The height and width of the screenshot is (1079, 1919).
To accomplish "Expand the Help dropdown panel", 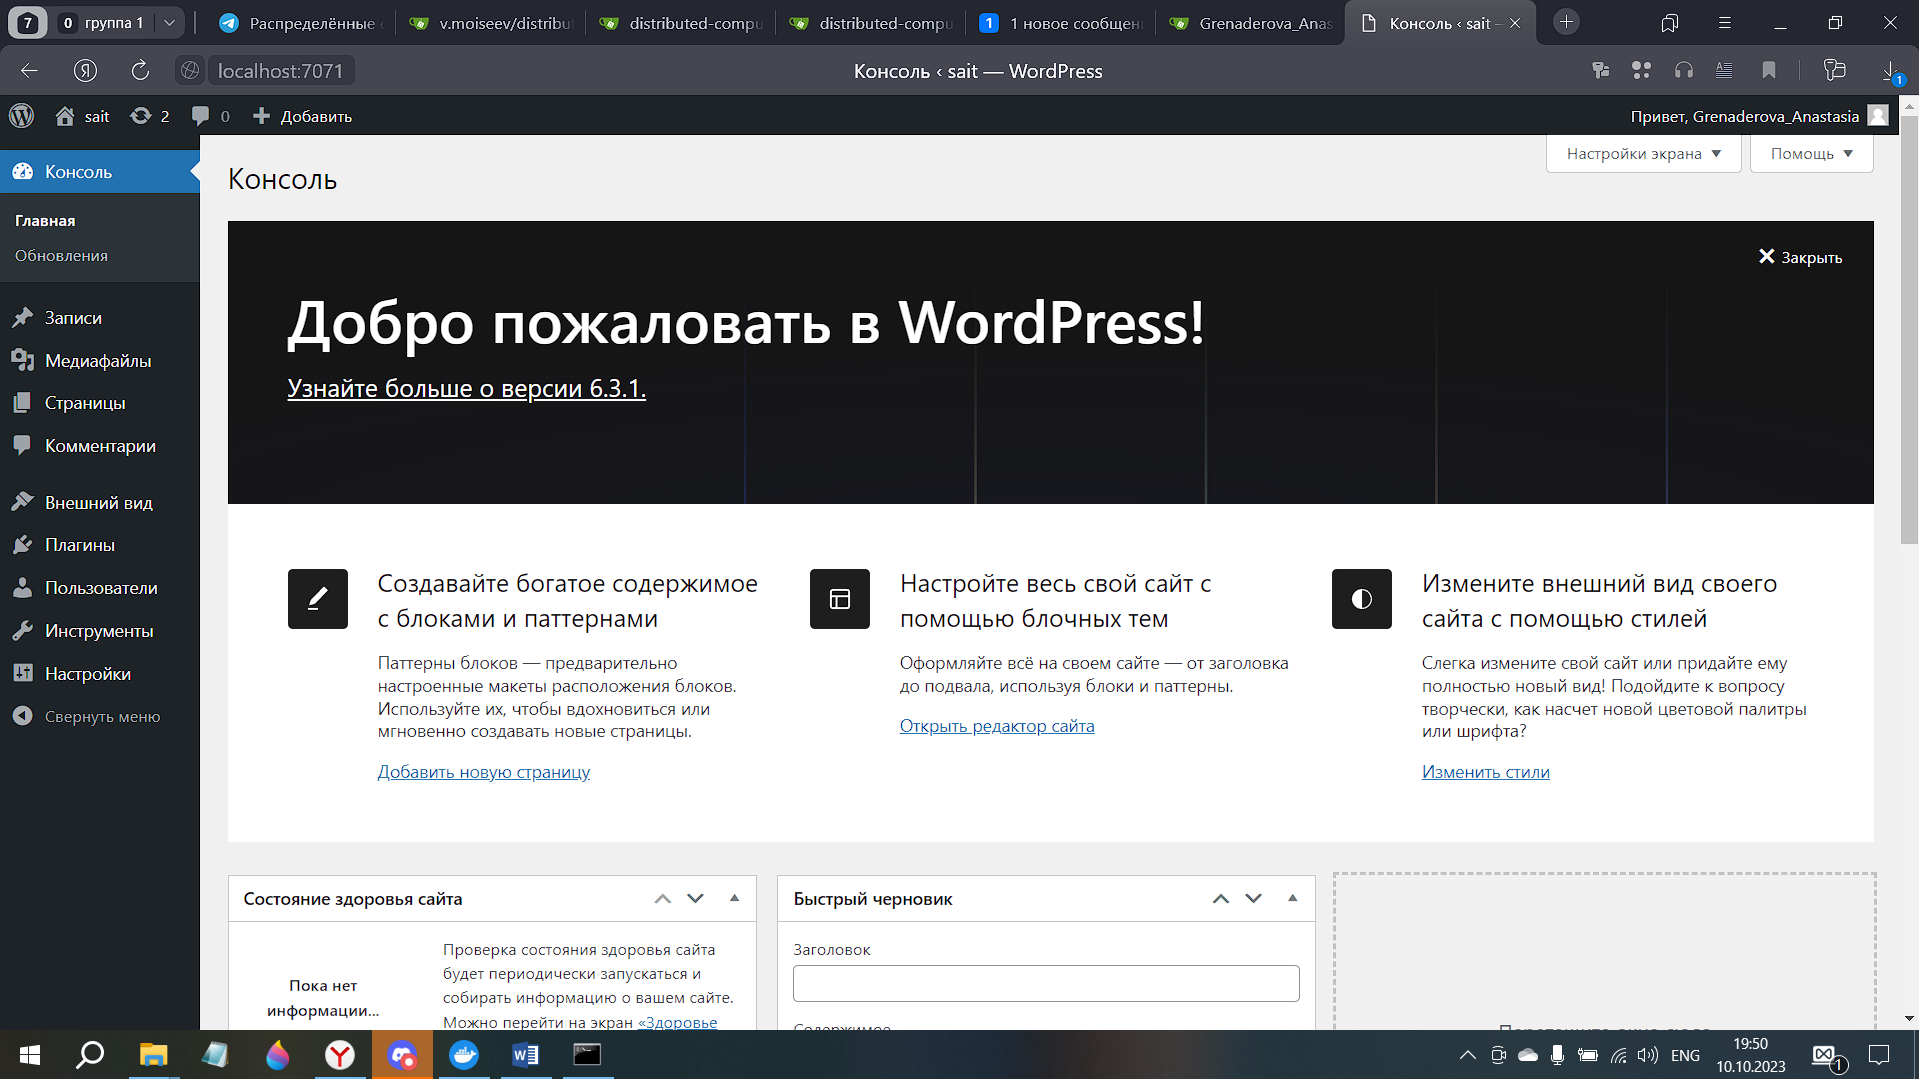I will coord(1811,154).
